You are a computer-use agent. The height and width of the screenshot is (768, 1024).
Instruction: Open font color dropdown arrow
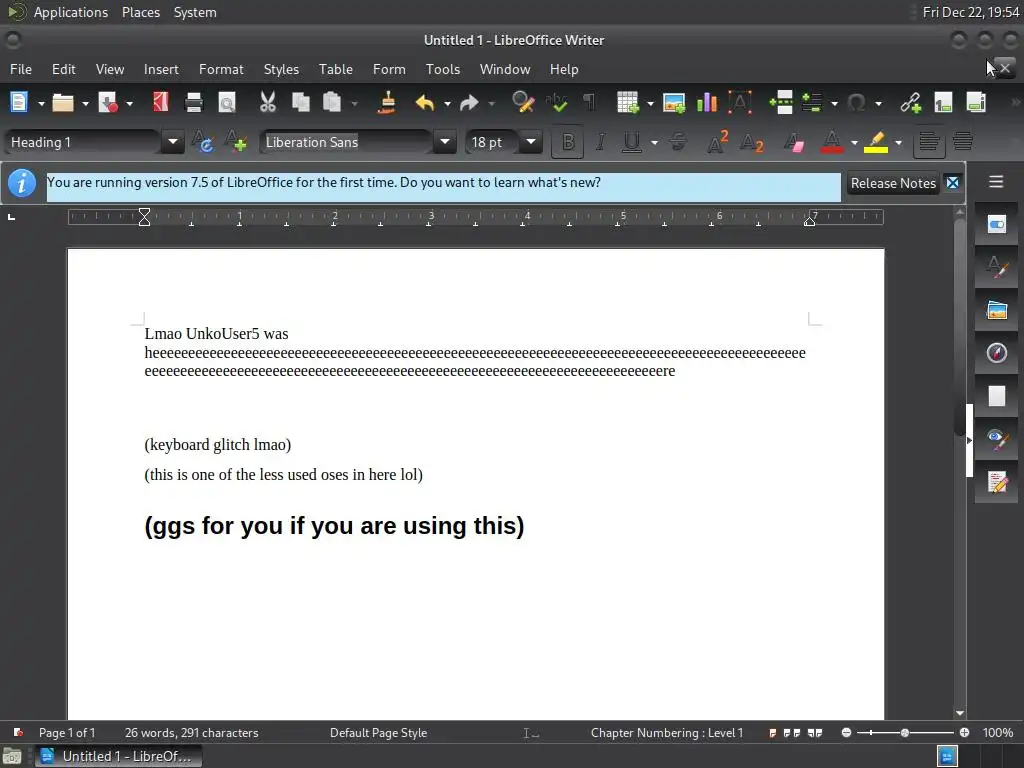coord(854,142)
